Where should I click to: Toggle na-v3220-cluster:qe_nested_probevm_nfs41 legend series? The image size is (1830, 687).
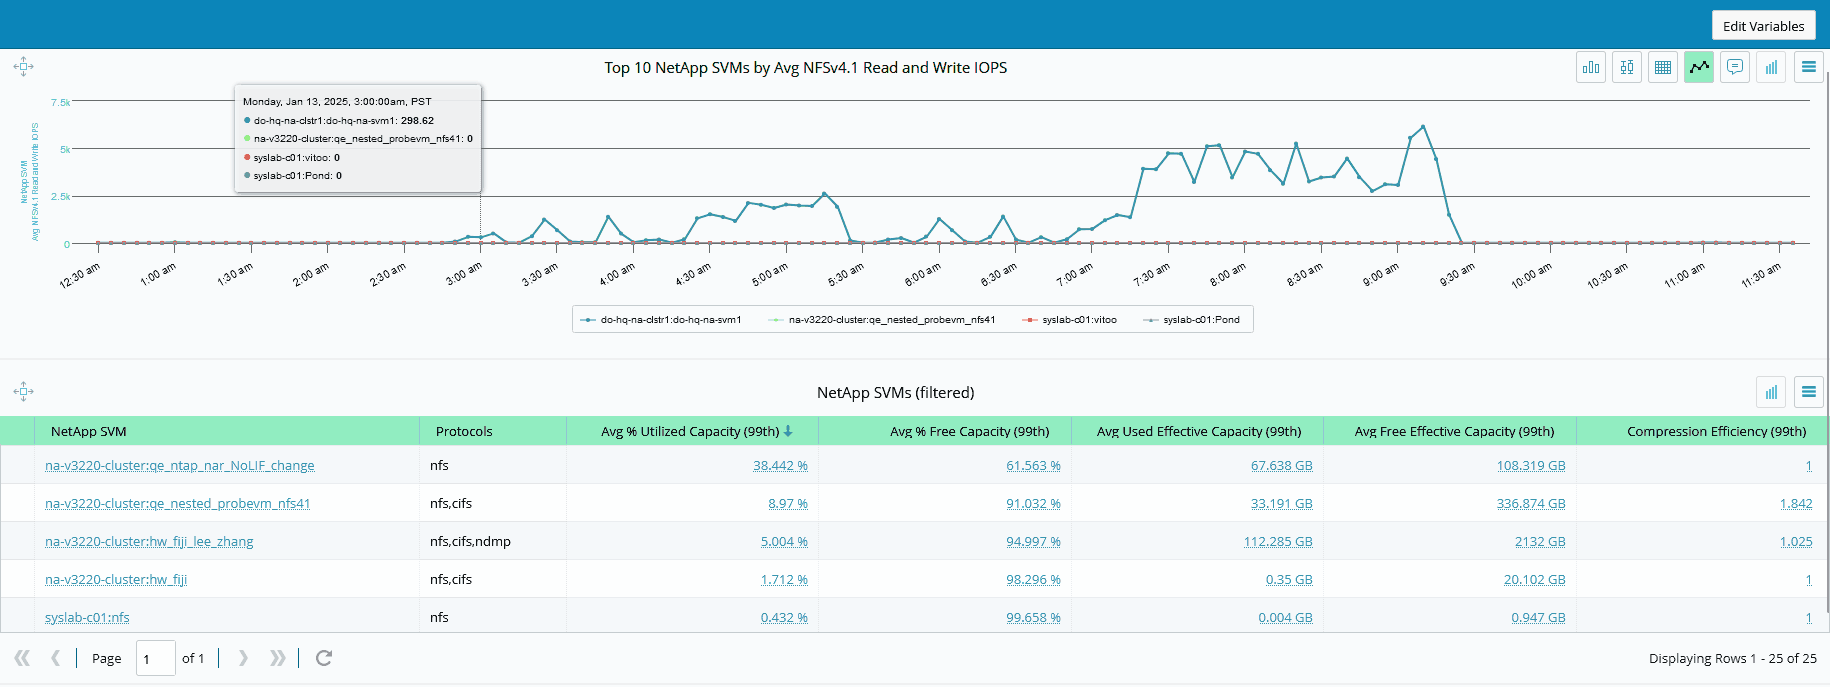(x=882, y=320)
